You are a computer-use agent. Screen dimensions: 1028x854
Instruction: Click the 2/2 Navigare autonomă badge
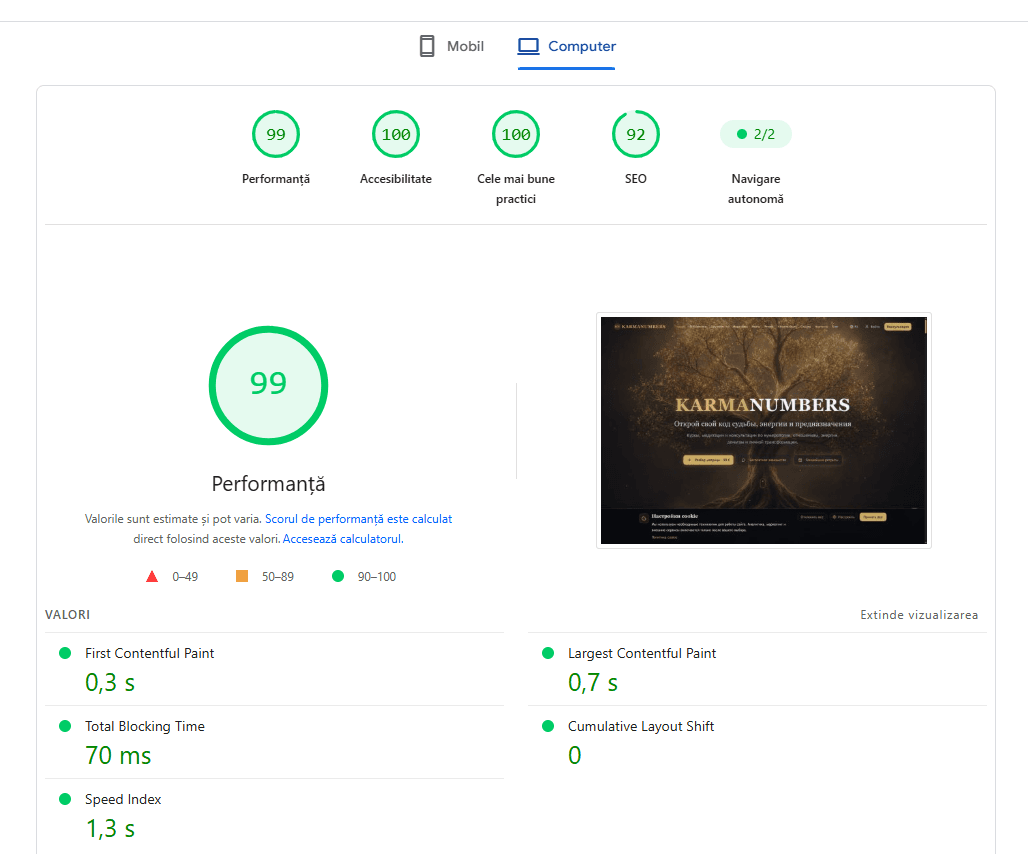click(756, 134)
